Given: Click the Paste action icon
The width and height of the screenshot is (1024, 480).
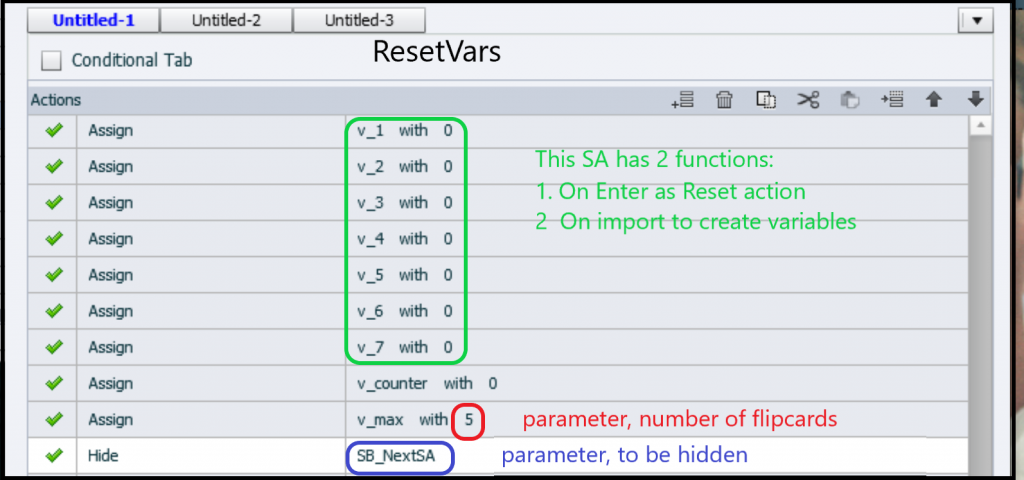Looking at the screenshot, I should click(849, 100).
